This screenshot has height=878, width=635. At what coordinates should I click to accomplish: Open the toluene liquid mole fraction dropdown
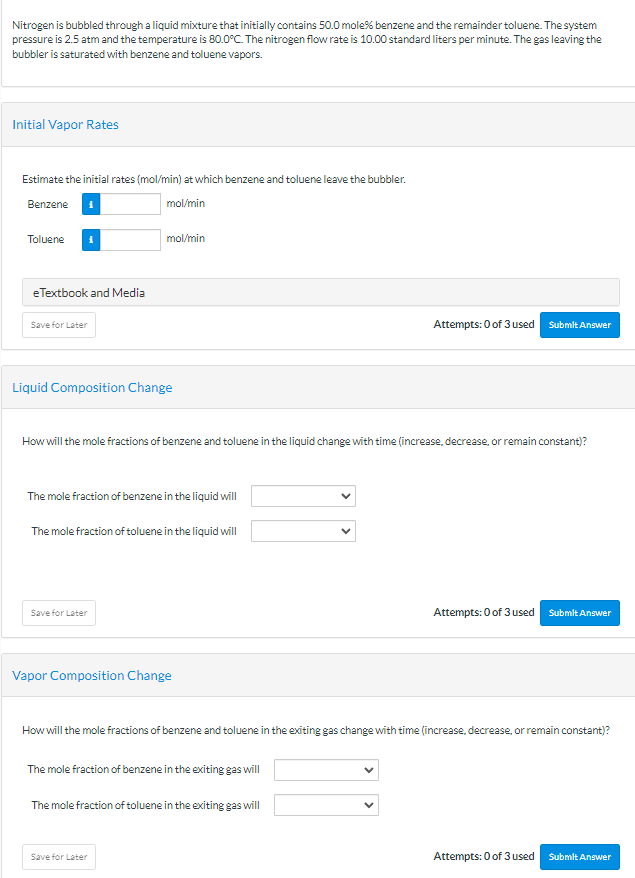303,531
